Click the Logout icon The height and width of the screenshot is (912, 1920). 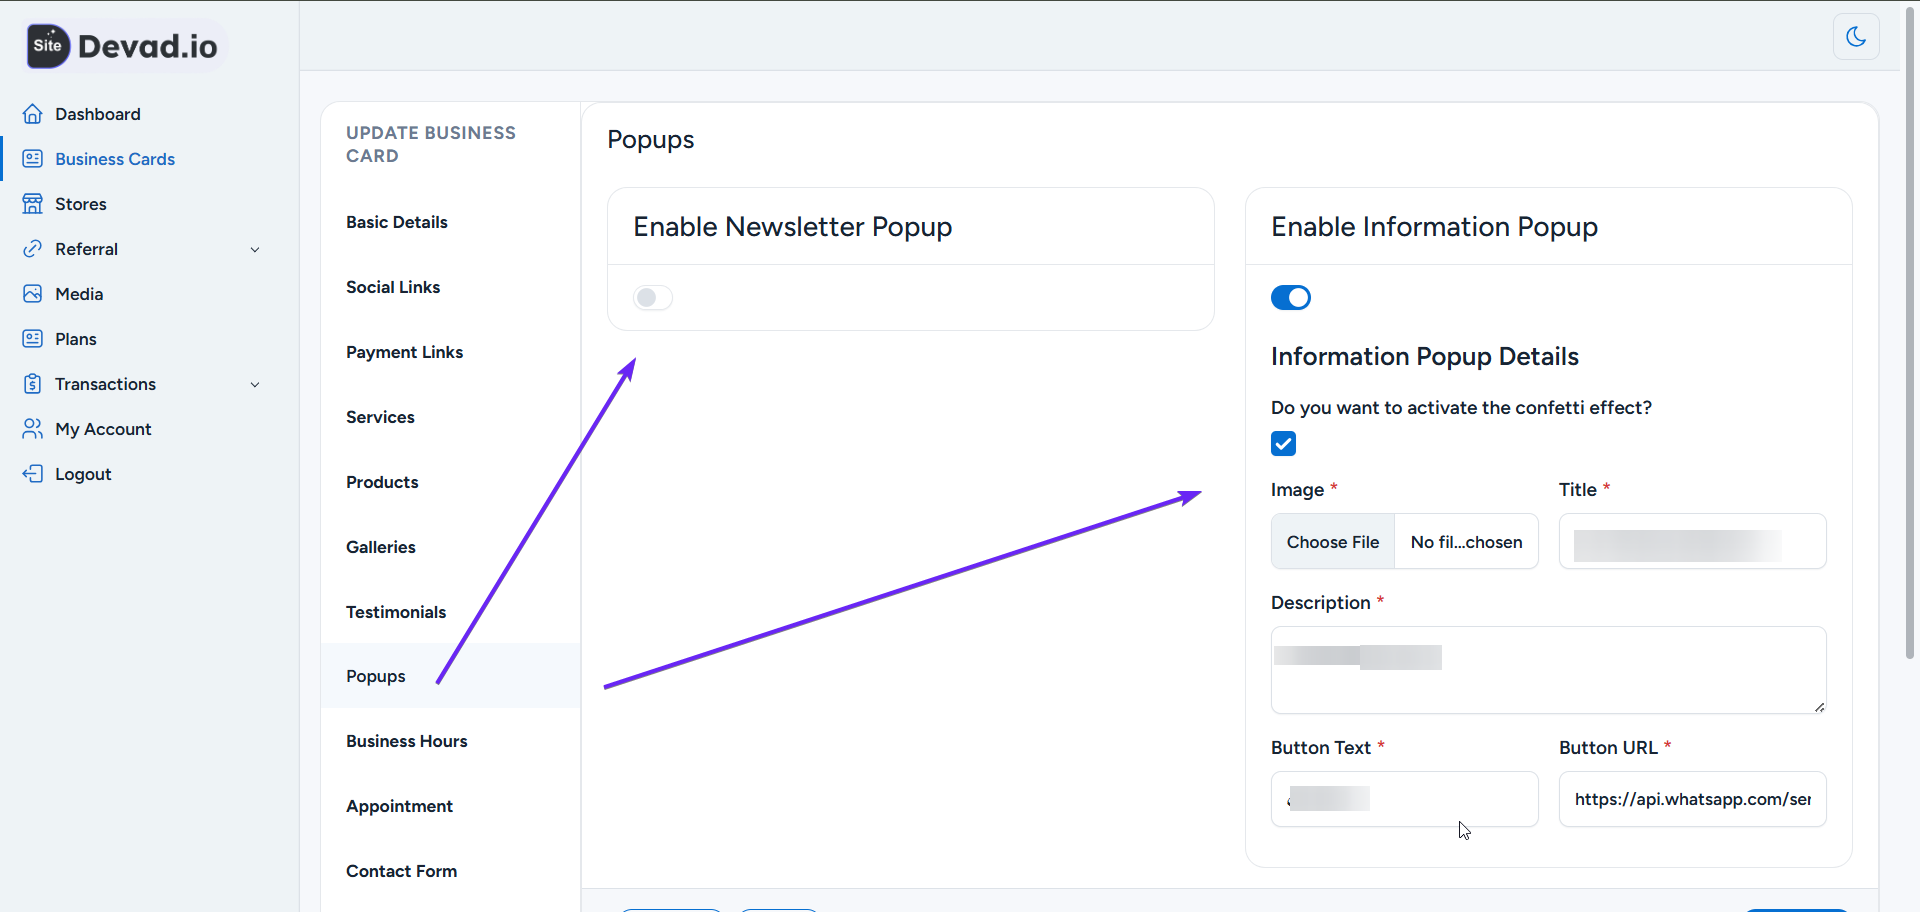coord(33,473)
